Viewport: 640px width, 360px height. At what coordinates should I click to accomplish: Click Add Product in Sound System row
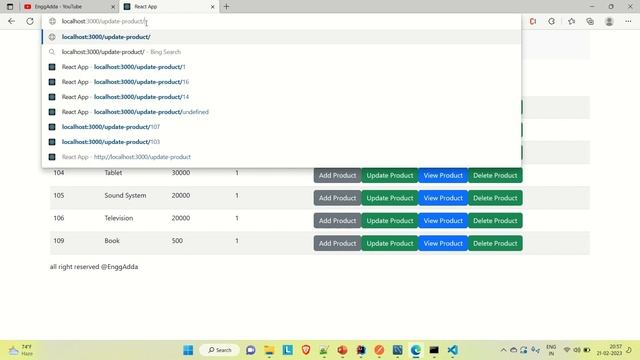[337, 198]
